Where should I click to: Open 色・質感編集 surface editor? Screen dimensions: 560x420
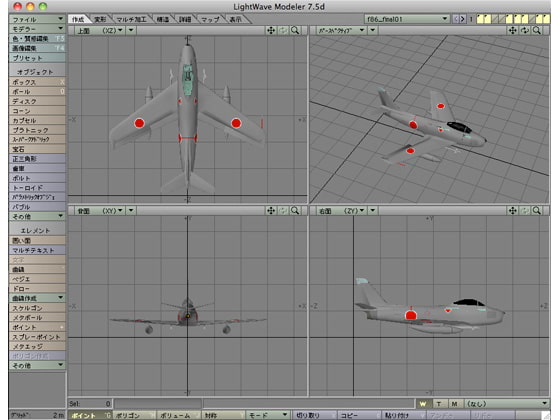tap(37, 38)
